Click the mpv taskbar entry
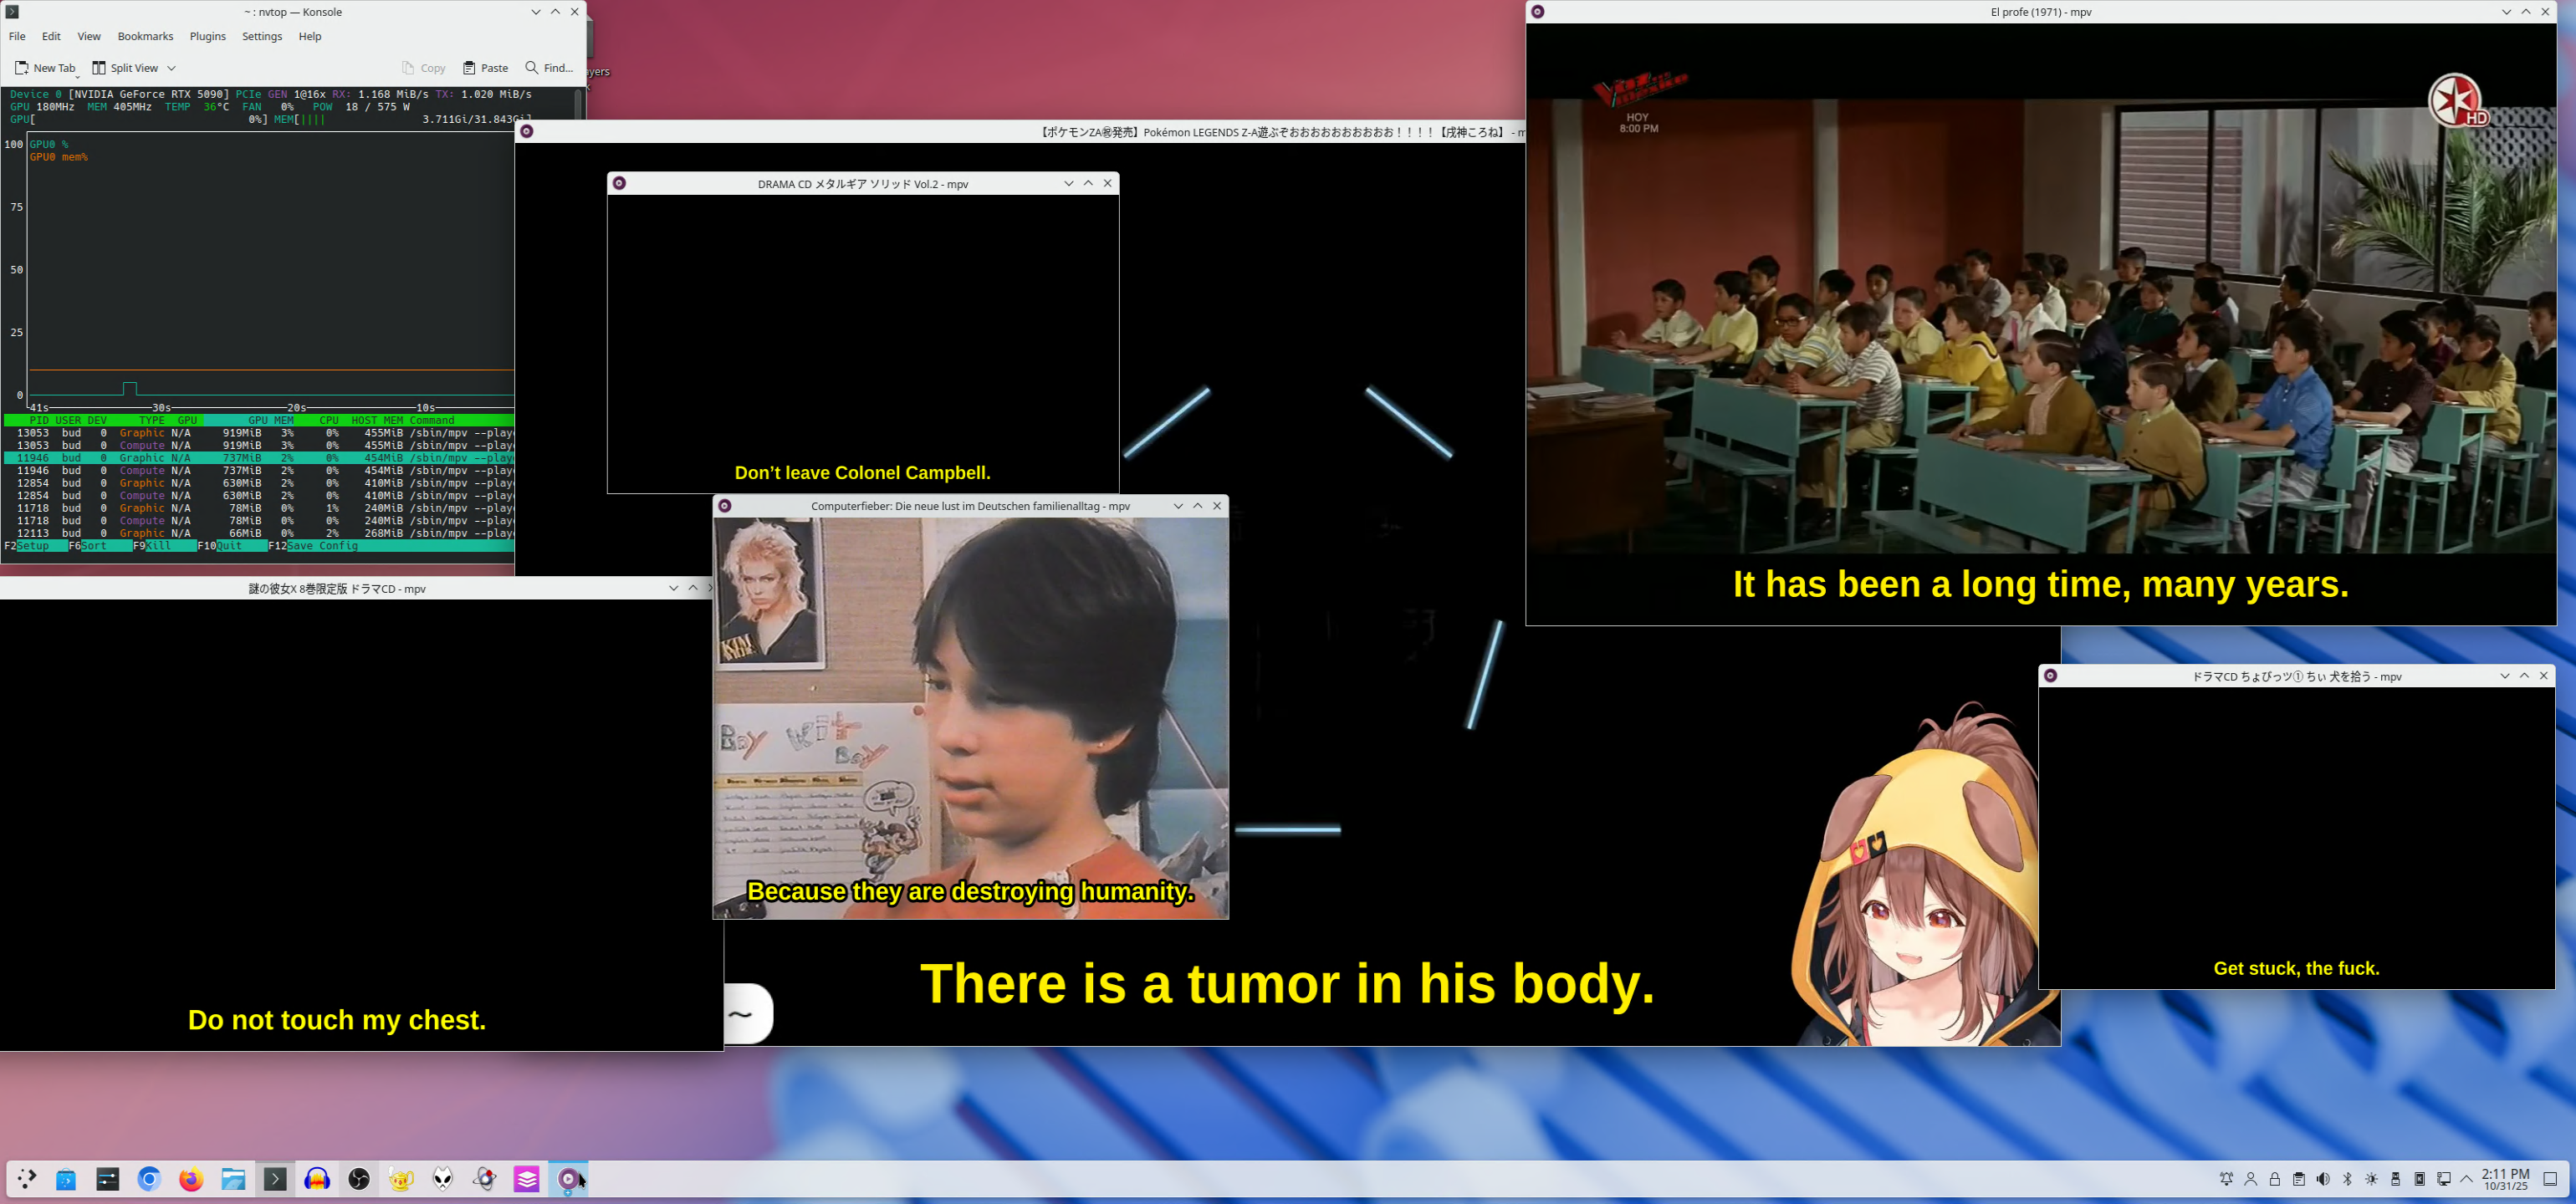The width and height of the screenshot is (2576, 1204). [x=568, y=1179]
